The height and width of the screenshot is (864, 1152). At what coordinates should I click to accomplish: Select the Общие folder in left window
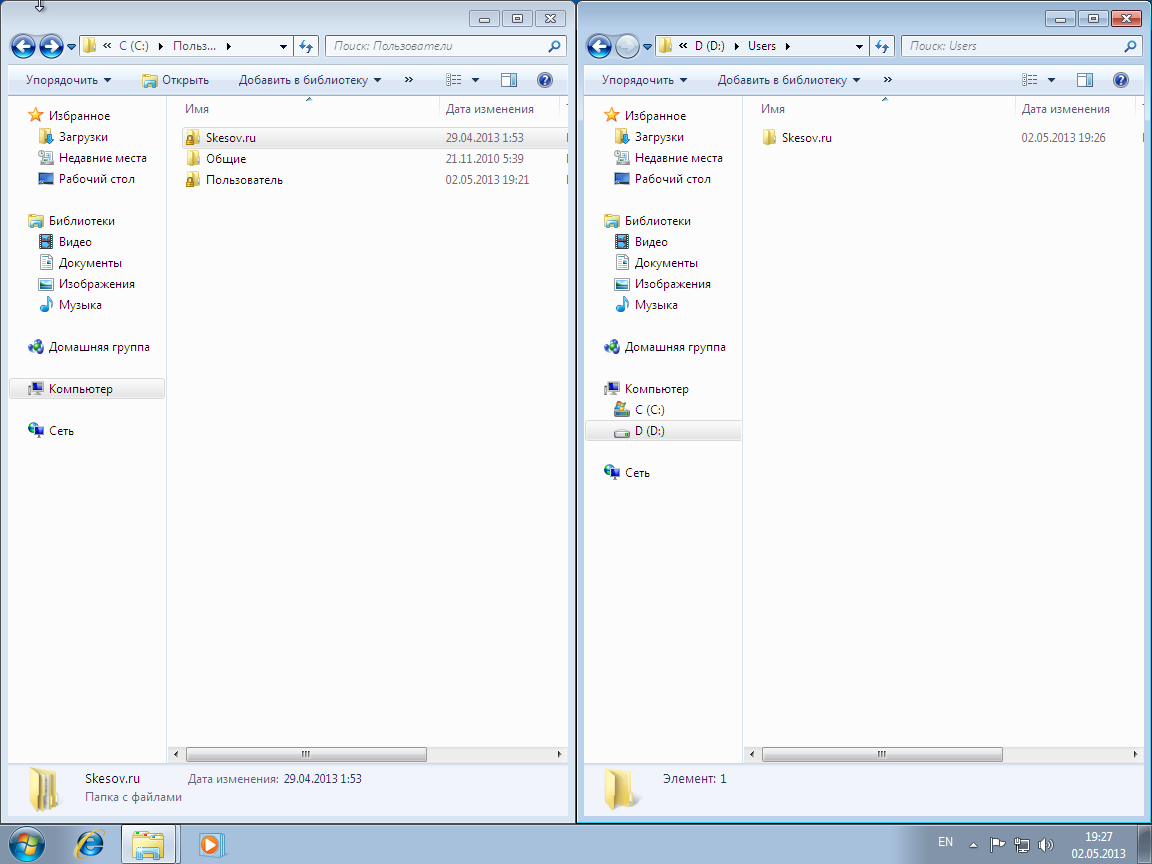226,159
